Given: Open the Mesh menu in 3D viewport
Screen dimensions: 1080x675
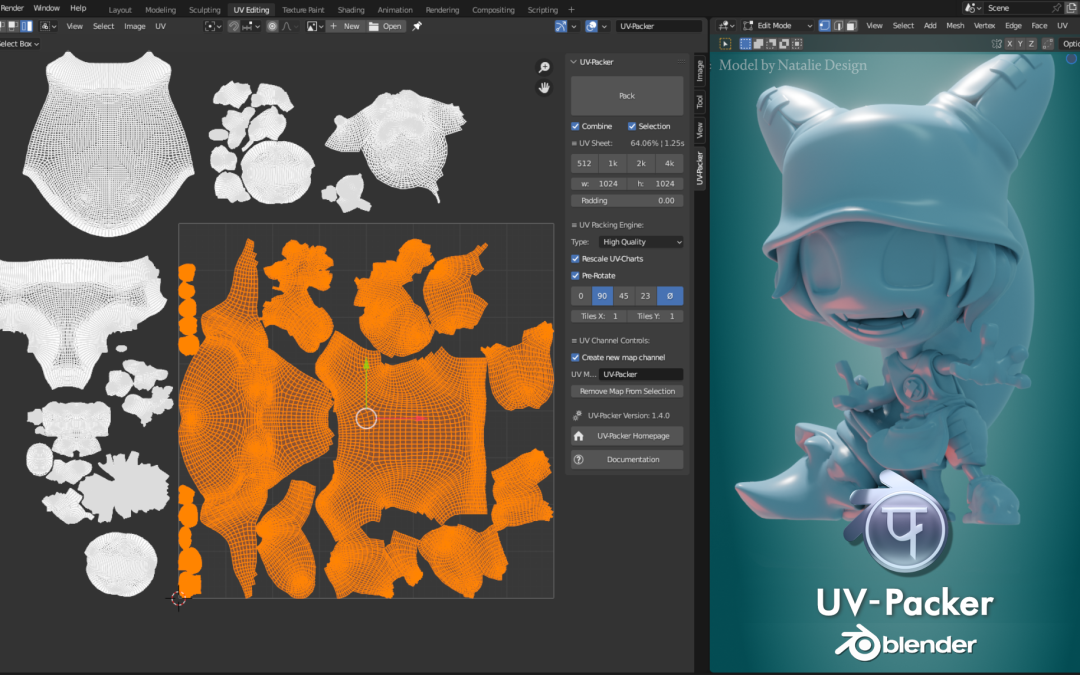Looking at the screenshot, I should (x=955, y=25).
